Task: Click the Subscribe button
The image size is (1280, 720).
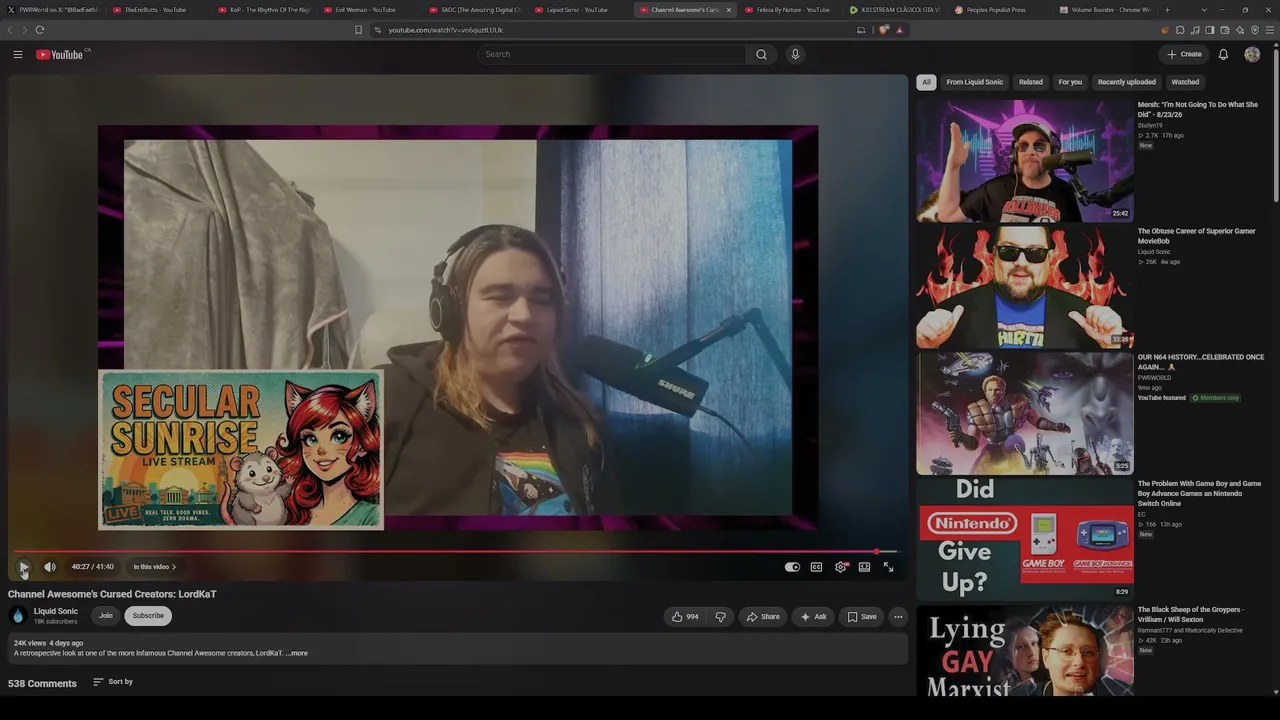Action: [x=148, y=616]
